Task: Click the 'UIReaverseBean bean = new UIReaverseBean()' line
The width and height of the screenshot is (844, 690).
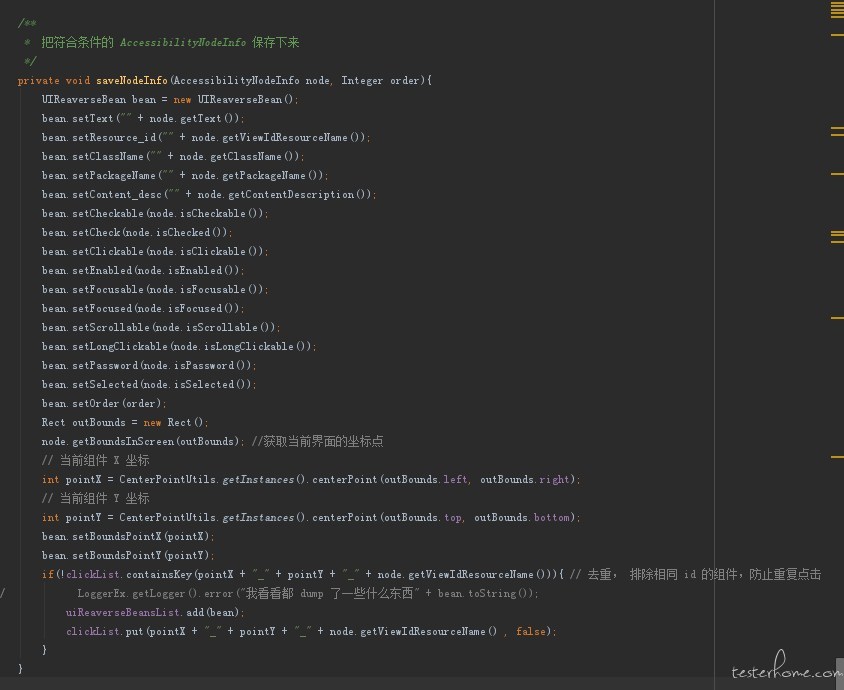Action: pyautogui.click(x=170, y=100)
